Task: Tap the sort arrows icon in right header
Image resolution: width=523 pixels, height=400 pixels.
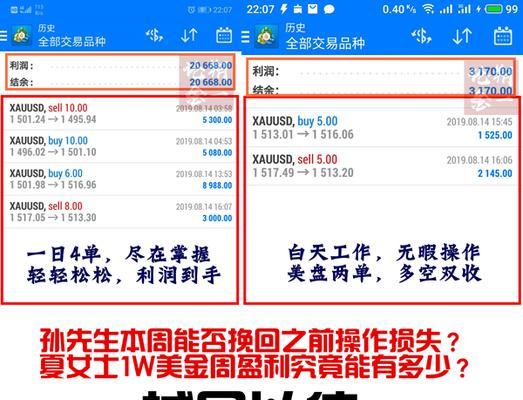Action: point(462,36)
